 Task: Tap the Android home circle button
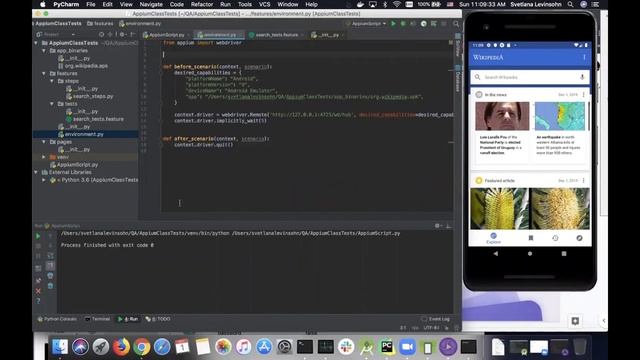(x=530, y=253)
